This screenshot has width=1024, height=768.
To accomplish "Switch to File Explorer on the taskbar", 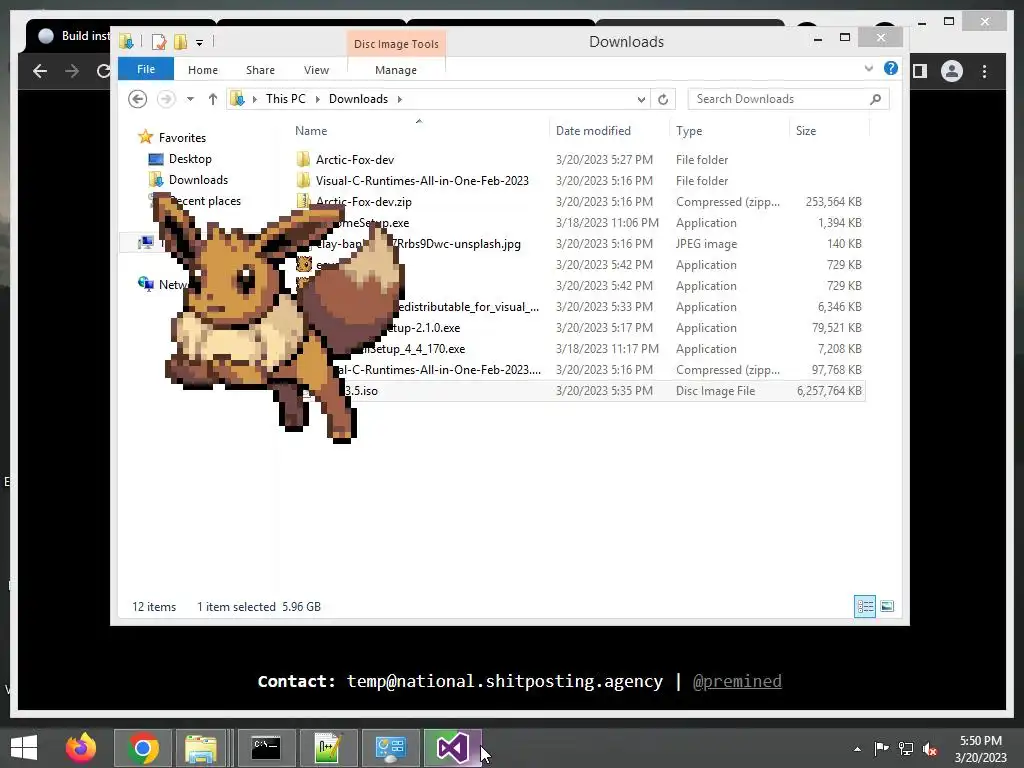I will [x=202, y=748].
